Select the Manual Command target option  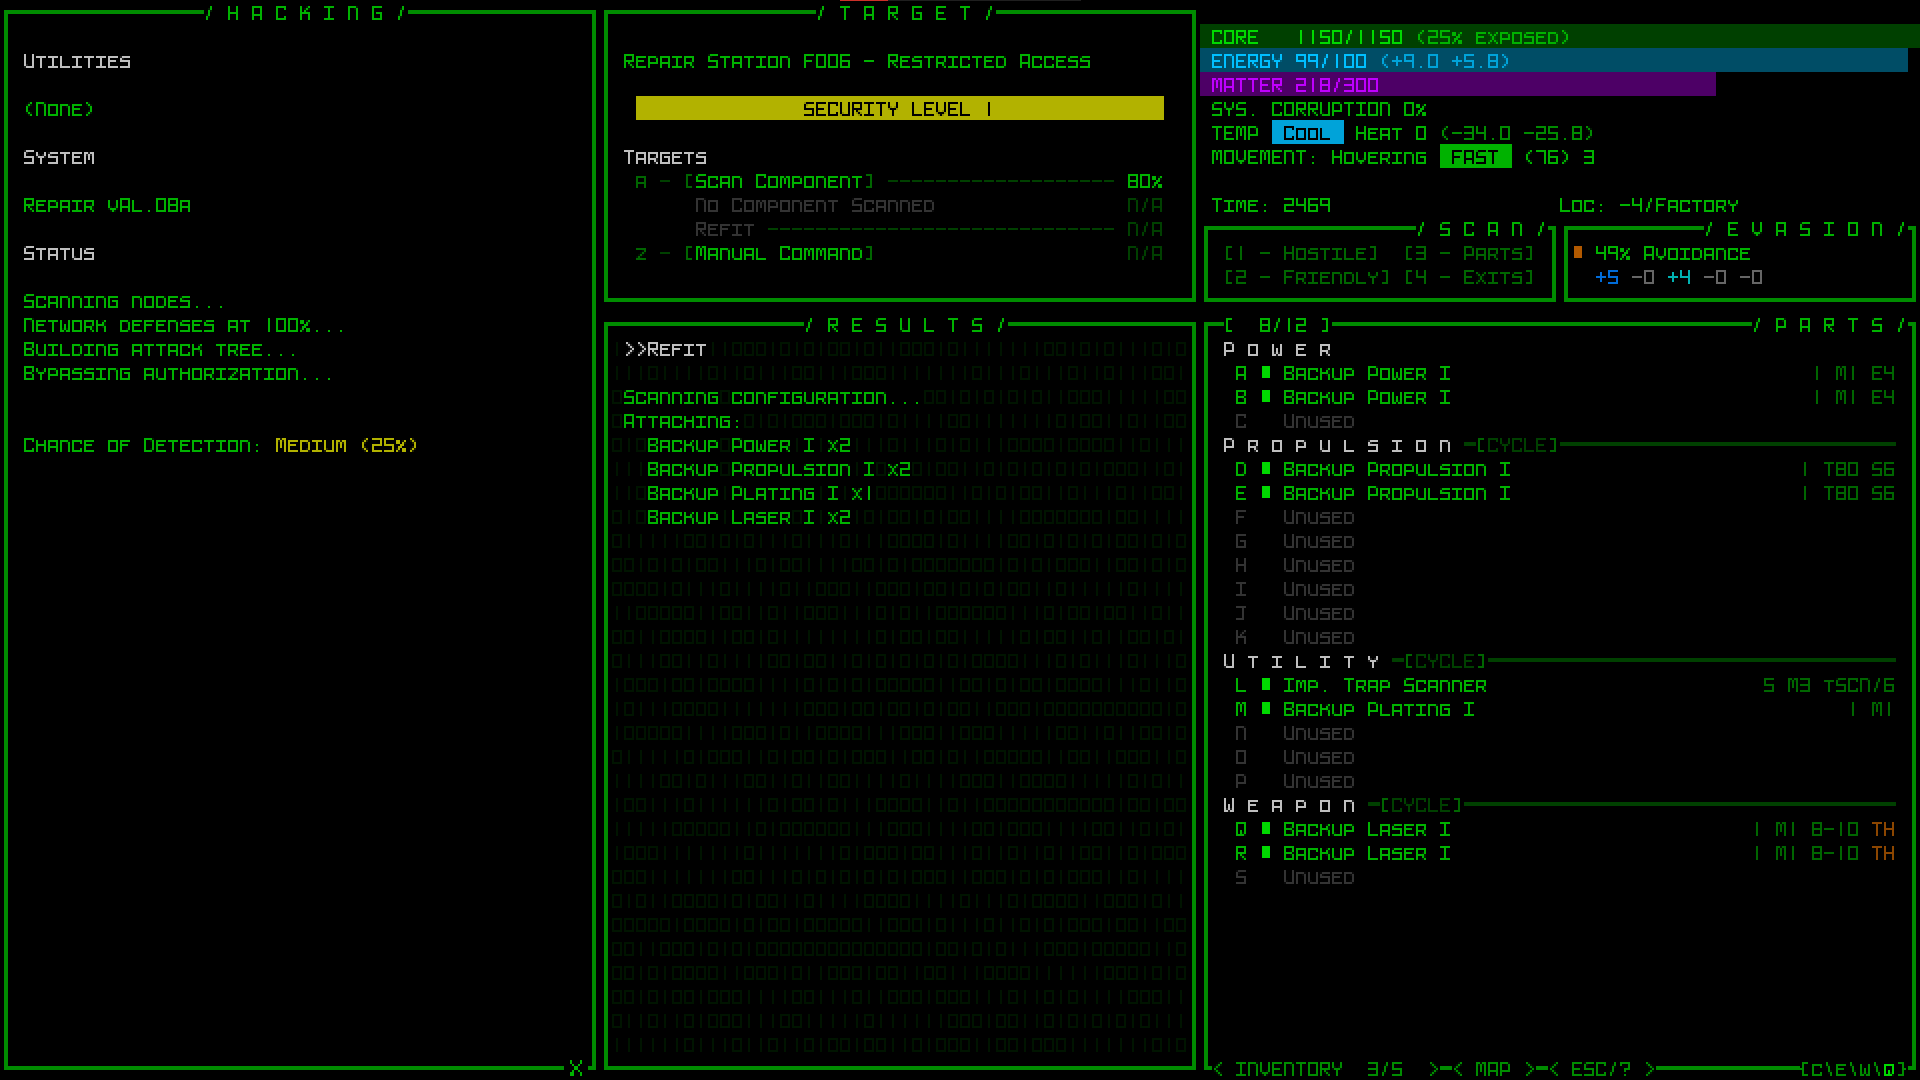[x=779, y=253]
